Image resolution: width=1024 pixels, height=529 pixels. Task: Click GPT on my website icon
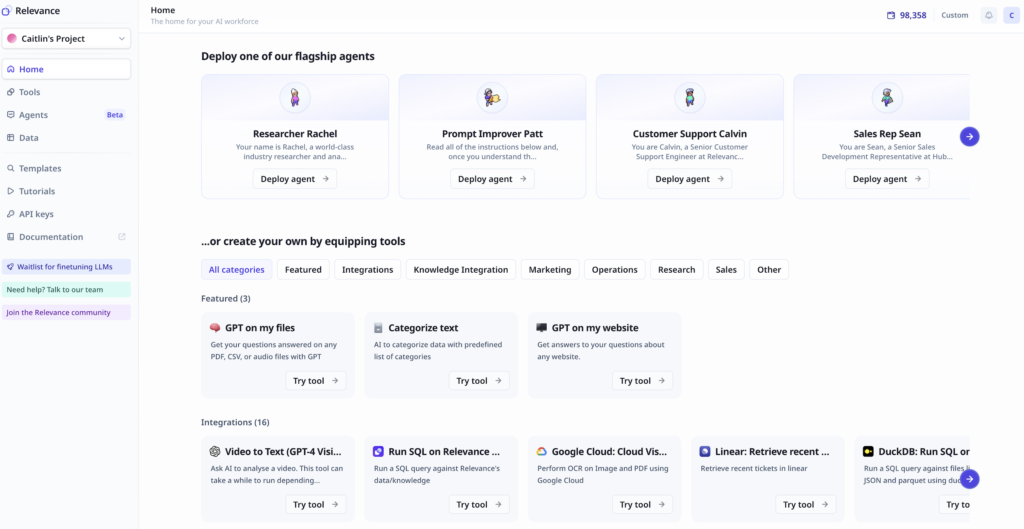pos(541,328)
